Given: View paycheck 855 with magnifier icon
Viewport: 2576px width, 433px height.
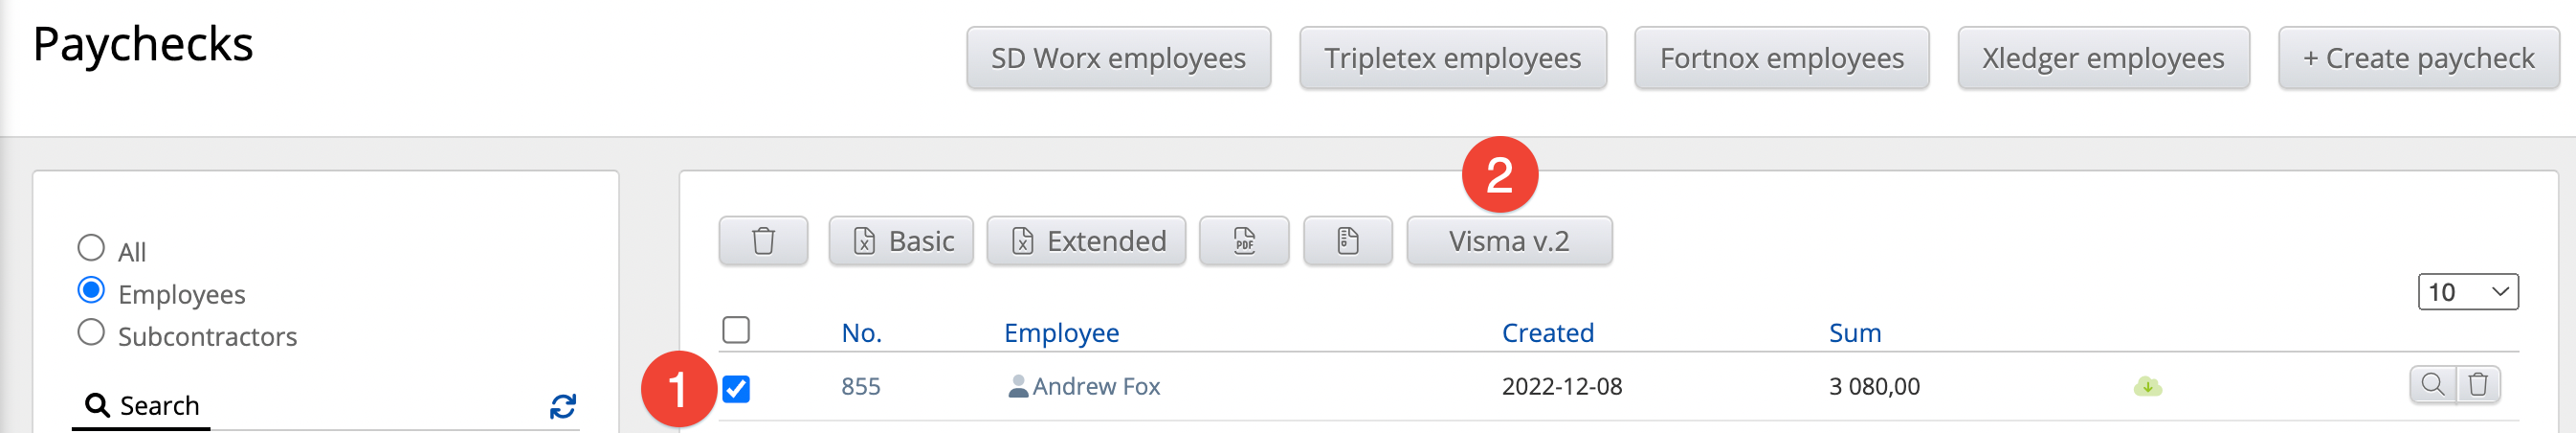Looking at the screenshot, I should tap(2432, 384).
